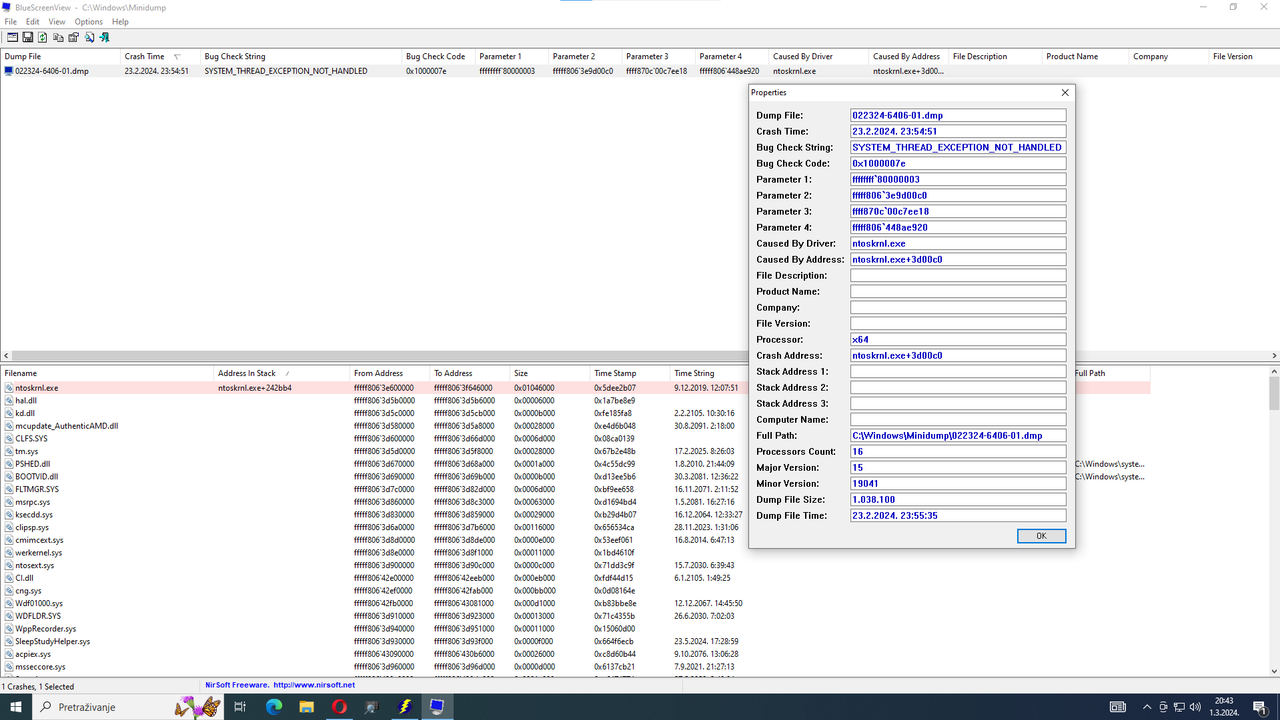Click the lightning bolt taskbar app icon
The image size is (1280, 720).
click(x=405, y=707)
